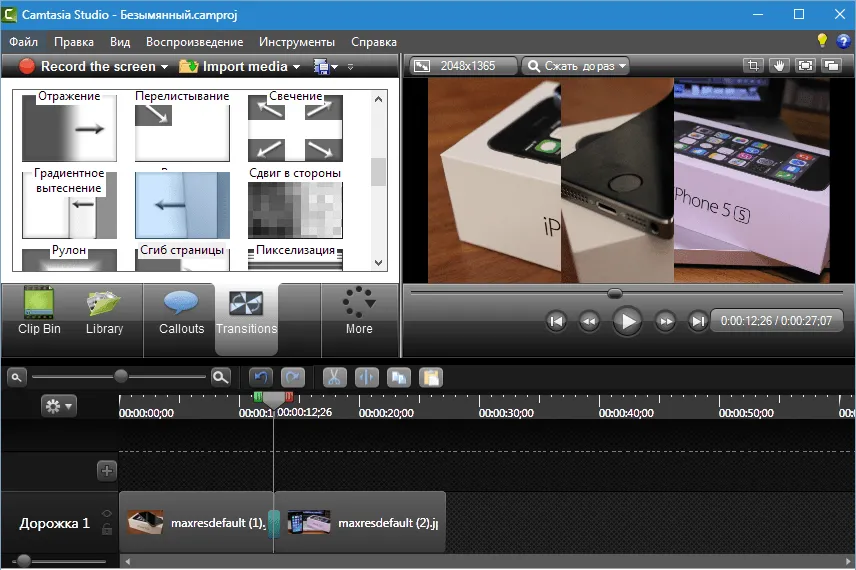Add a new track with plus button

coord(106,471)
